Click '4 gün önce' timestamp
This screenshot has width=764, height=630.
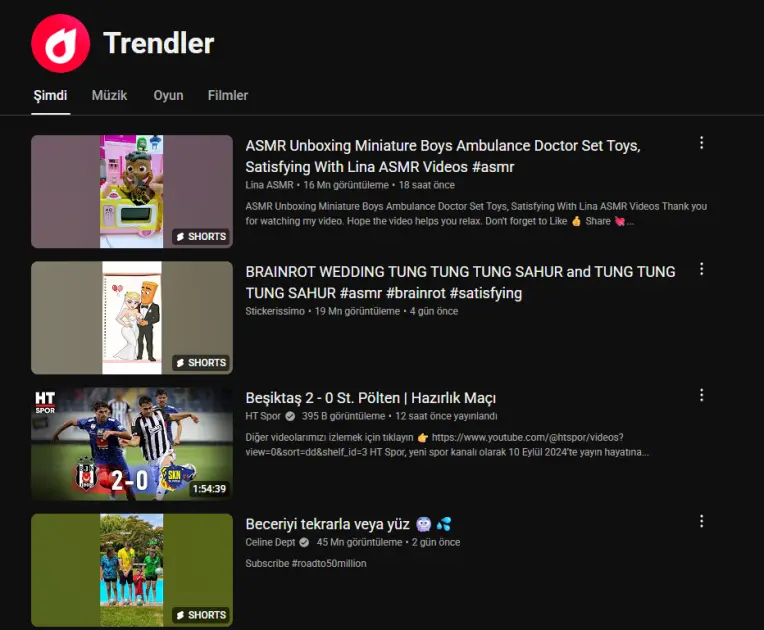pos(434,311)
